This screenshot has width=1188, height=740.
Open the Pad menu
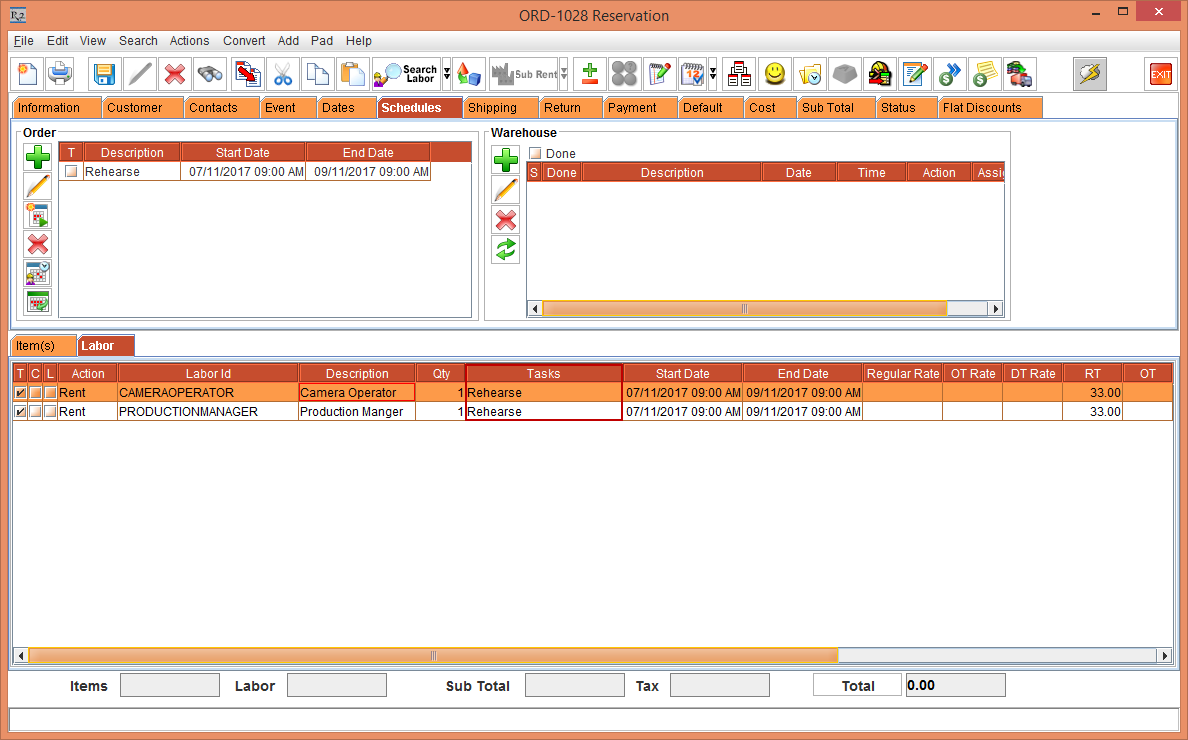(x=321, y=41)
